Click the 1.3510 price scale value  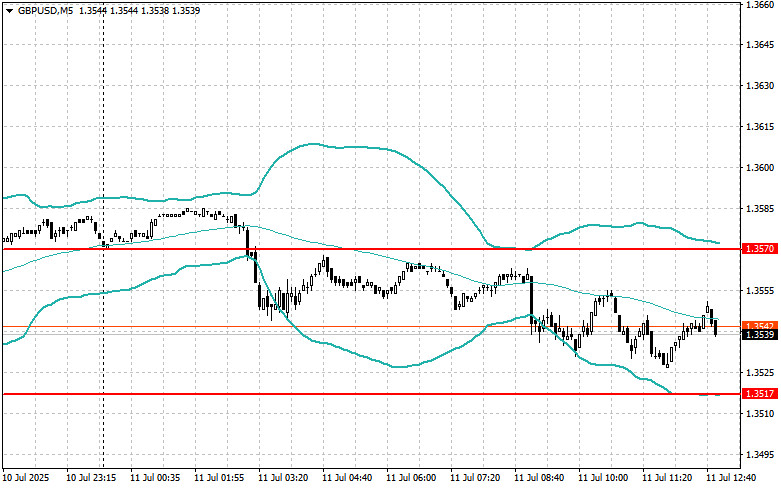pyautogui.click(x=760, y=413)
